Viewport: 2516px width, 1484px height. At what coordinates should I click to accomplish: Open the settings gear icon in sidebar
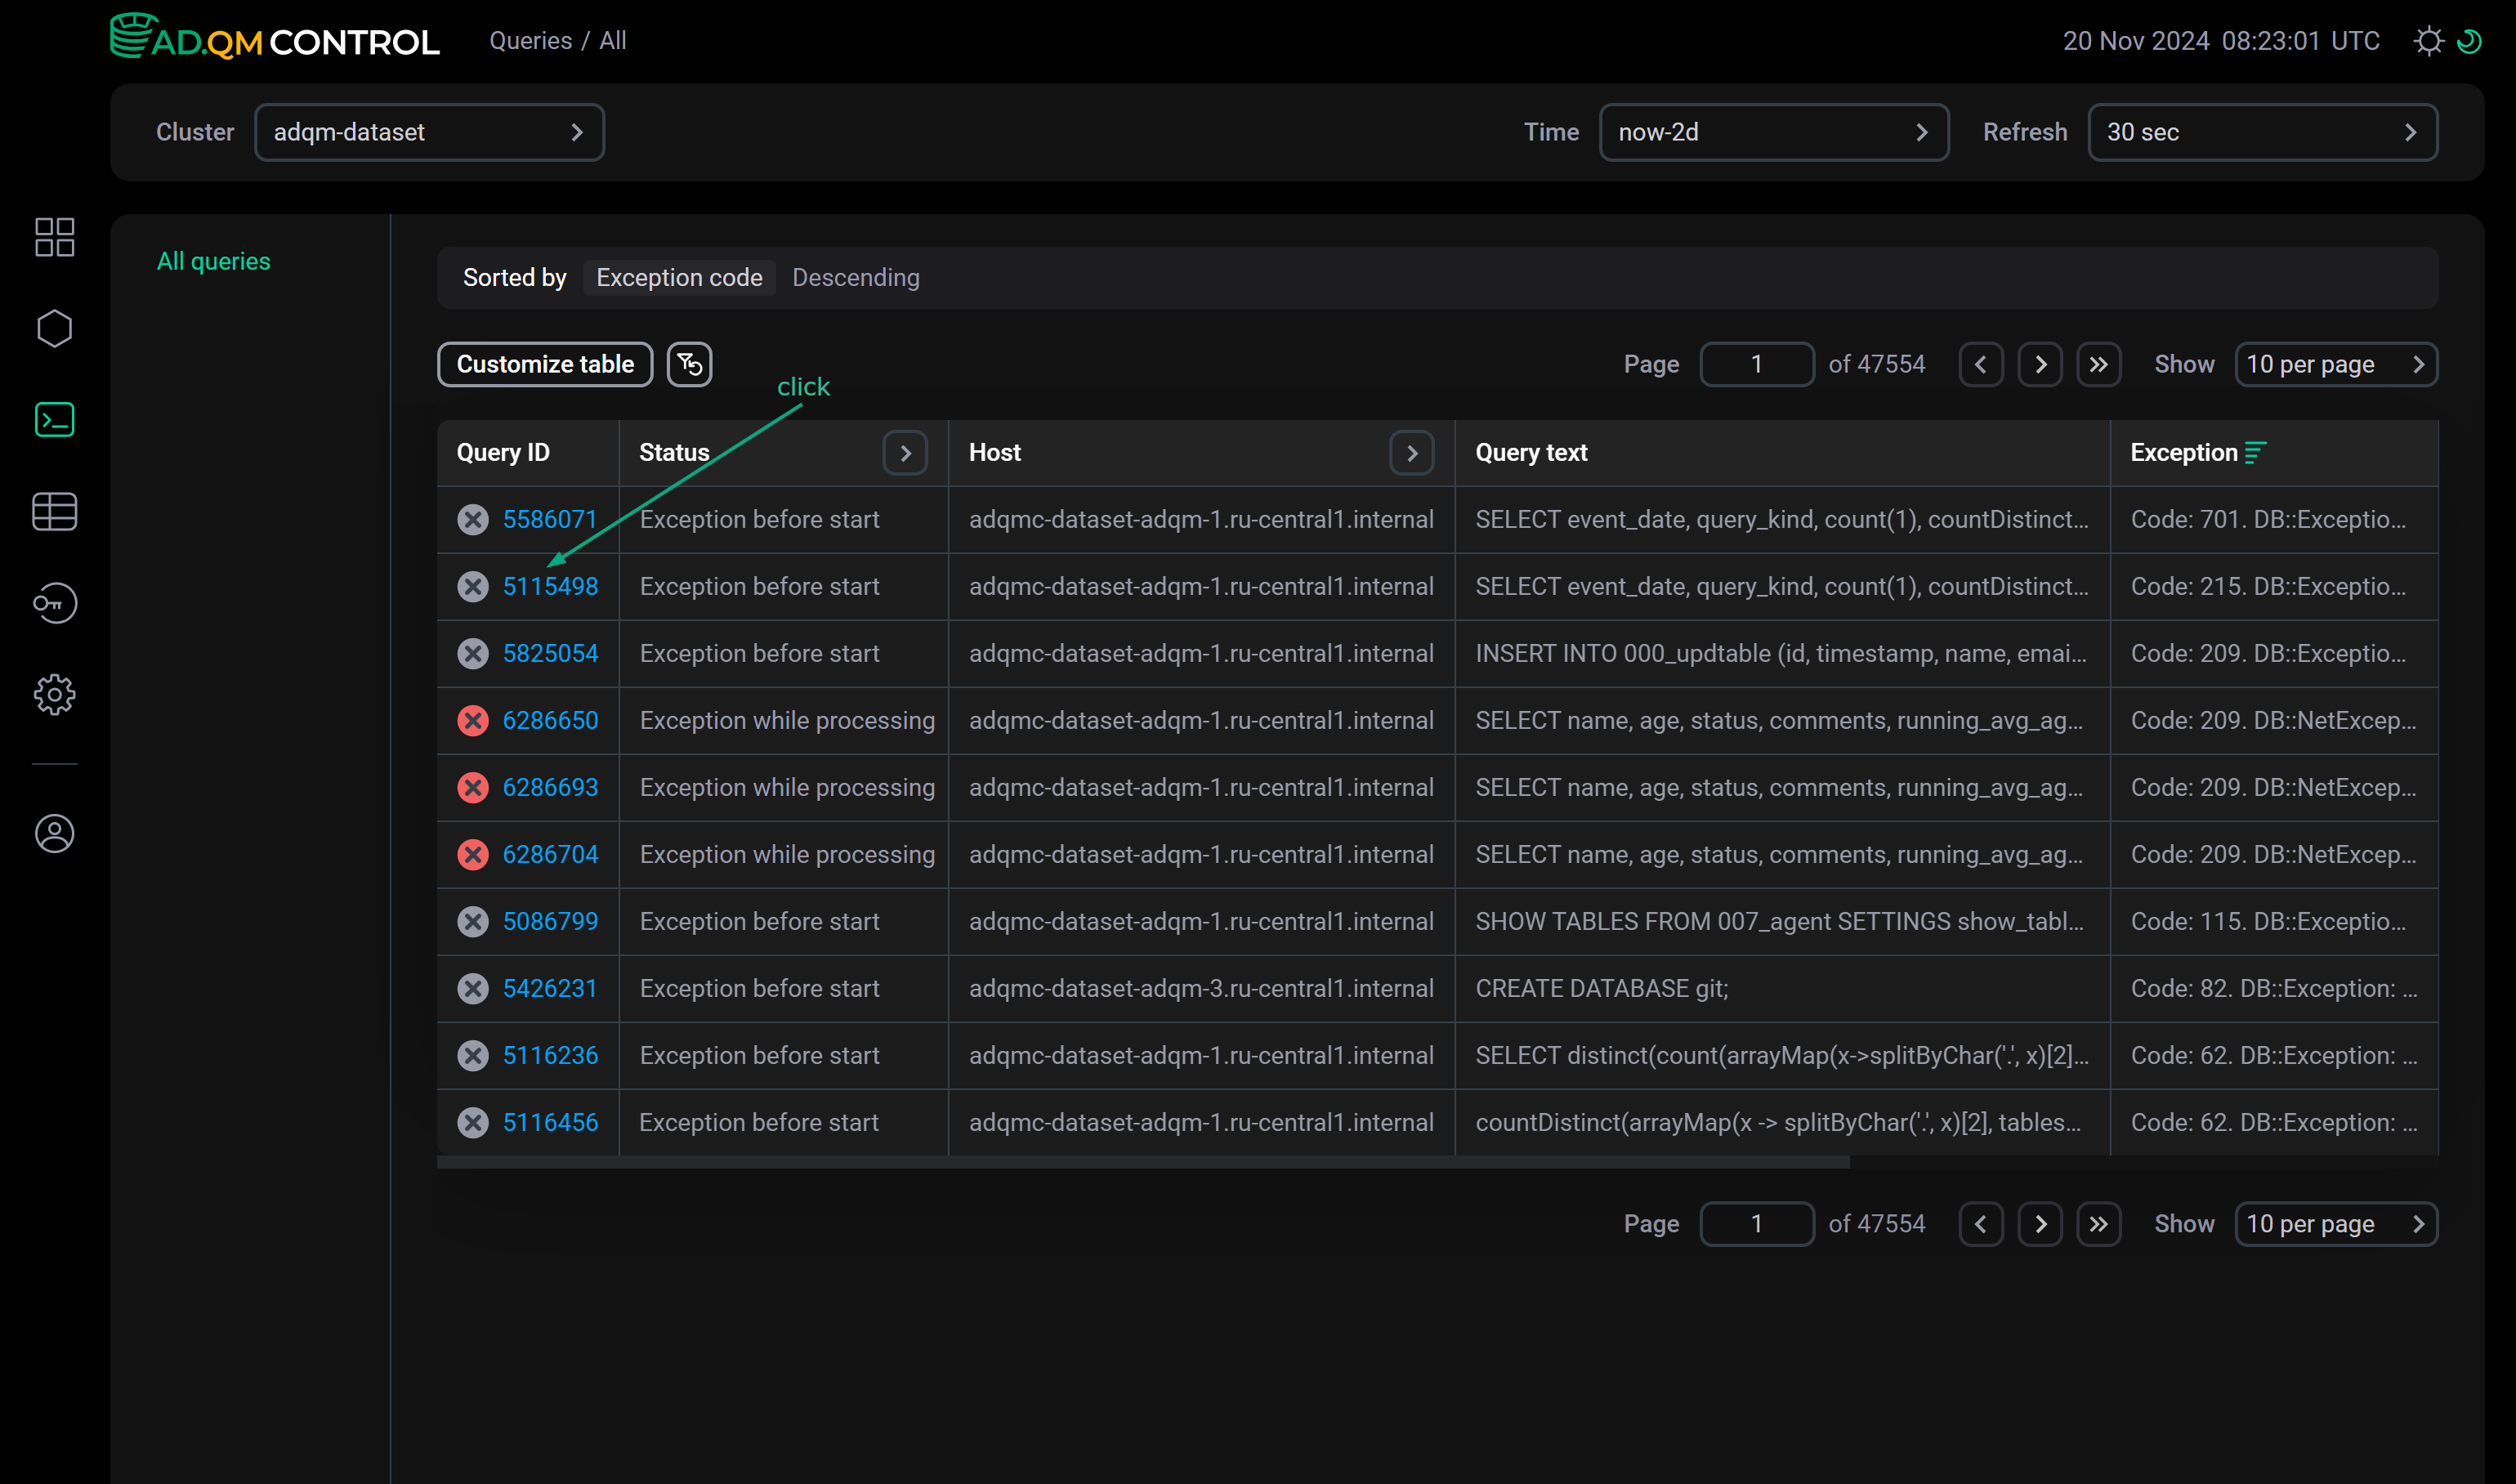point(54,694)
